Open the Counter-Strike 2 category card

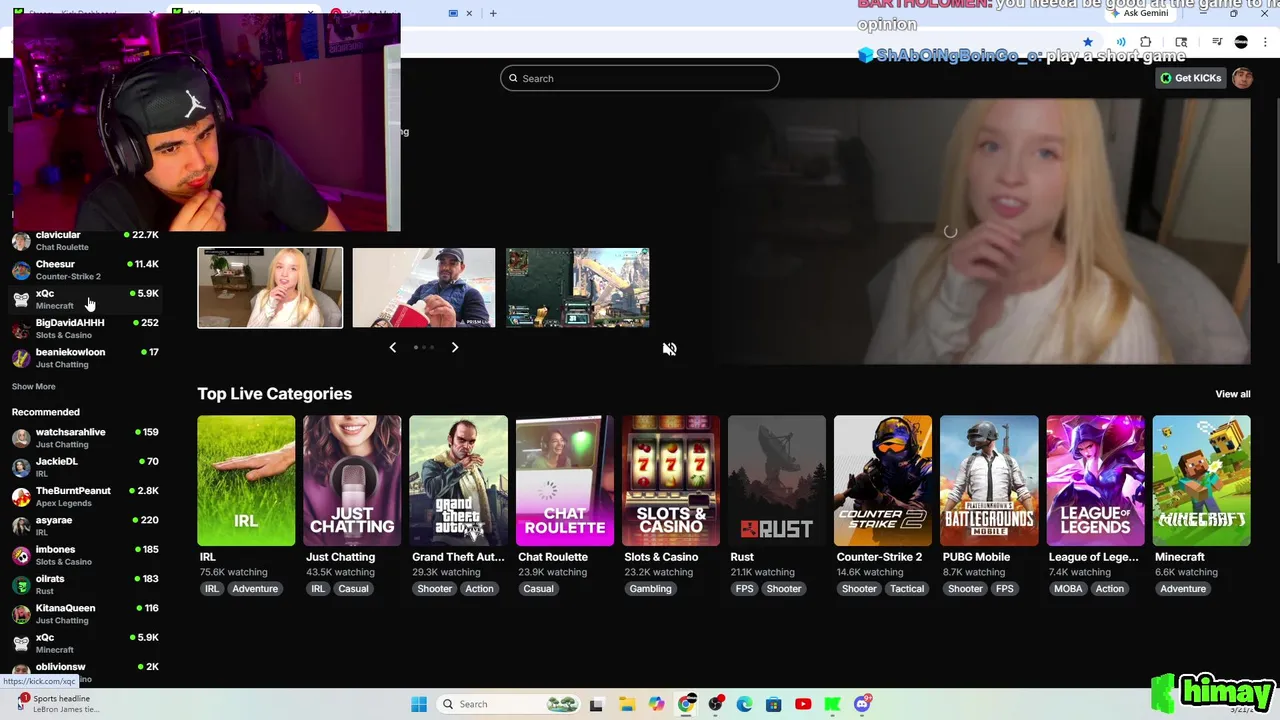coord(883,481)
